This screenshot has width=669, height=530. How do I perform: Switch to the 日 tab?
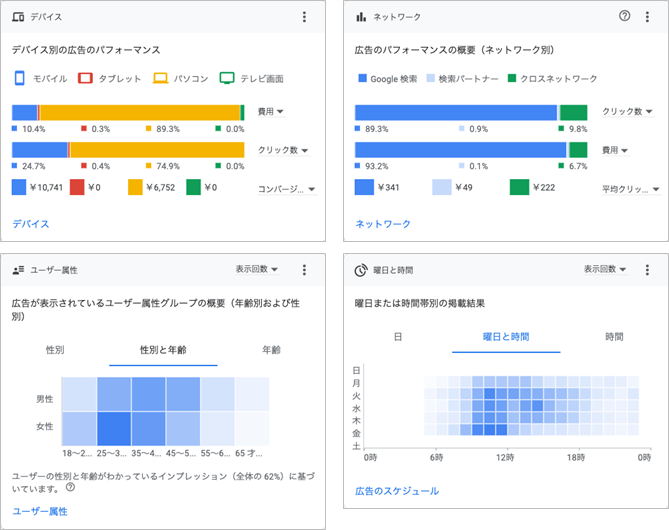pos(398,337)
